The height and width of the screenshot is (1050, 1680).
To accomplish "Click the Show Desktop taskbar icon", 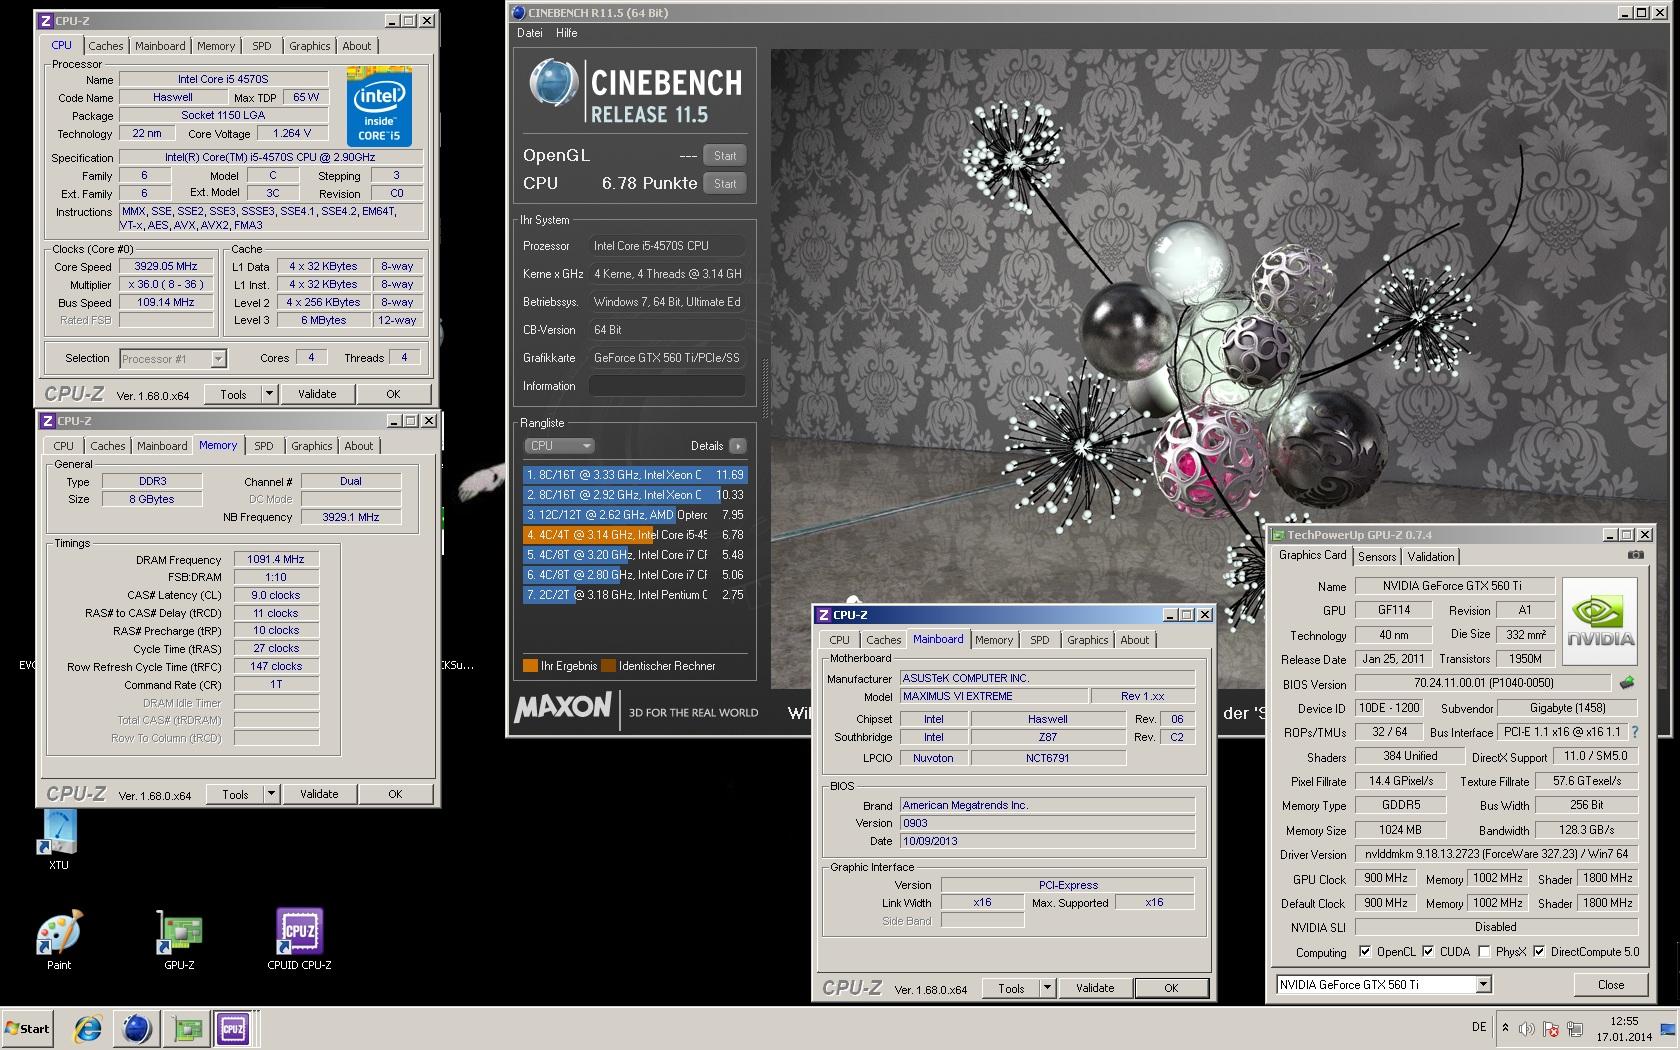I will [x=1668, y=1029].
